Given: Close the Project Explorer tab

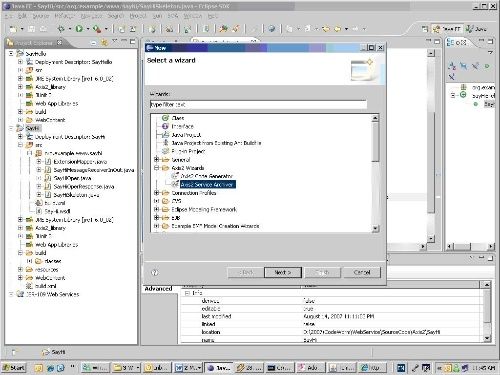Looking at the screenshot, I should (x=59, y=42).
